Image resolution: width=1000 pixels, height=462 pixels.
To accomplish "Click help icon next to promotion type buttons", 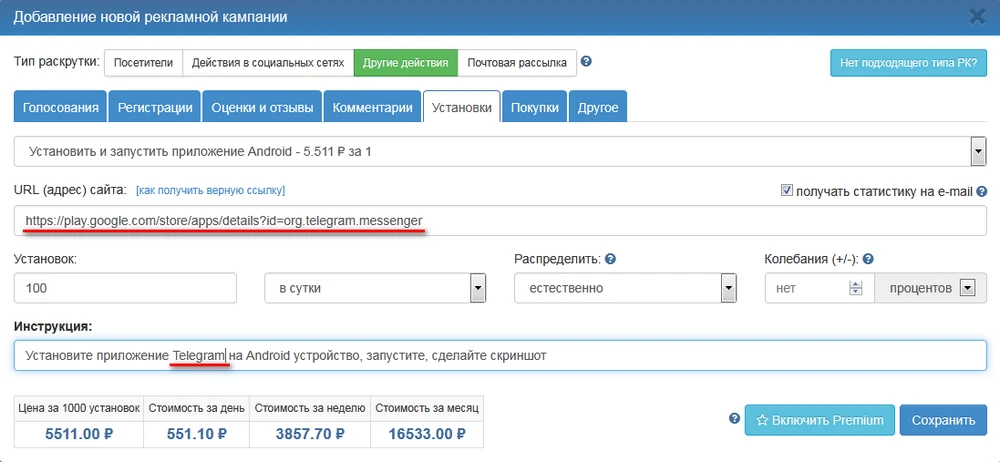I will (587, 62).
